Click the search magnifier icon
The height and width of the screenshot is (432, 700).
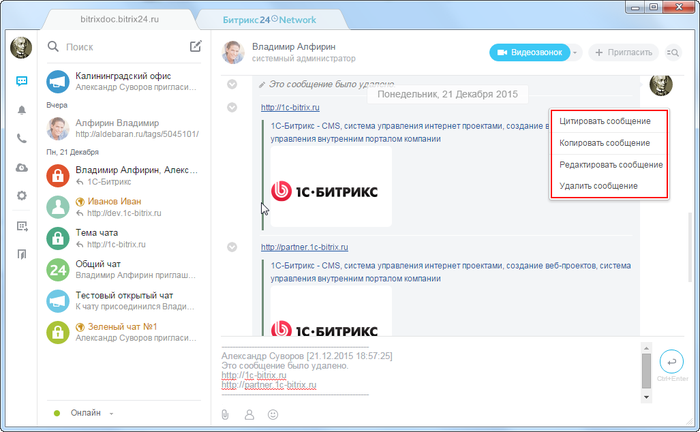(x=53, y=46)
